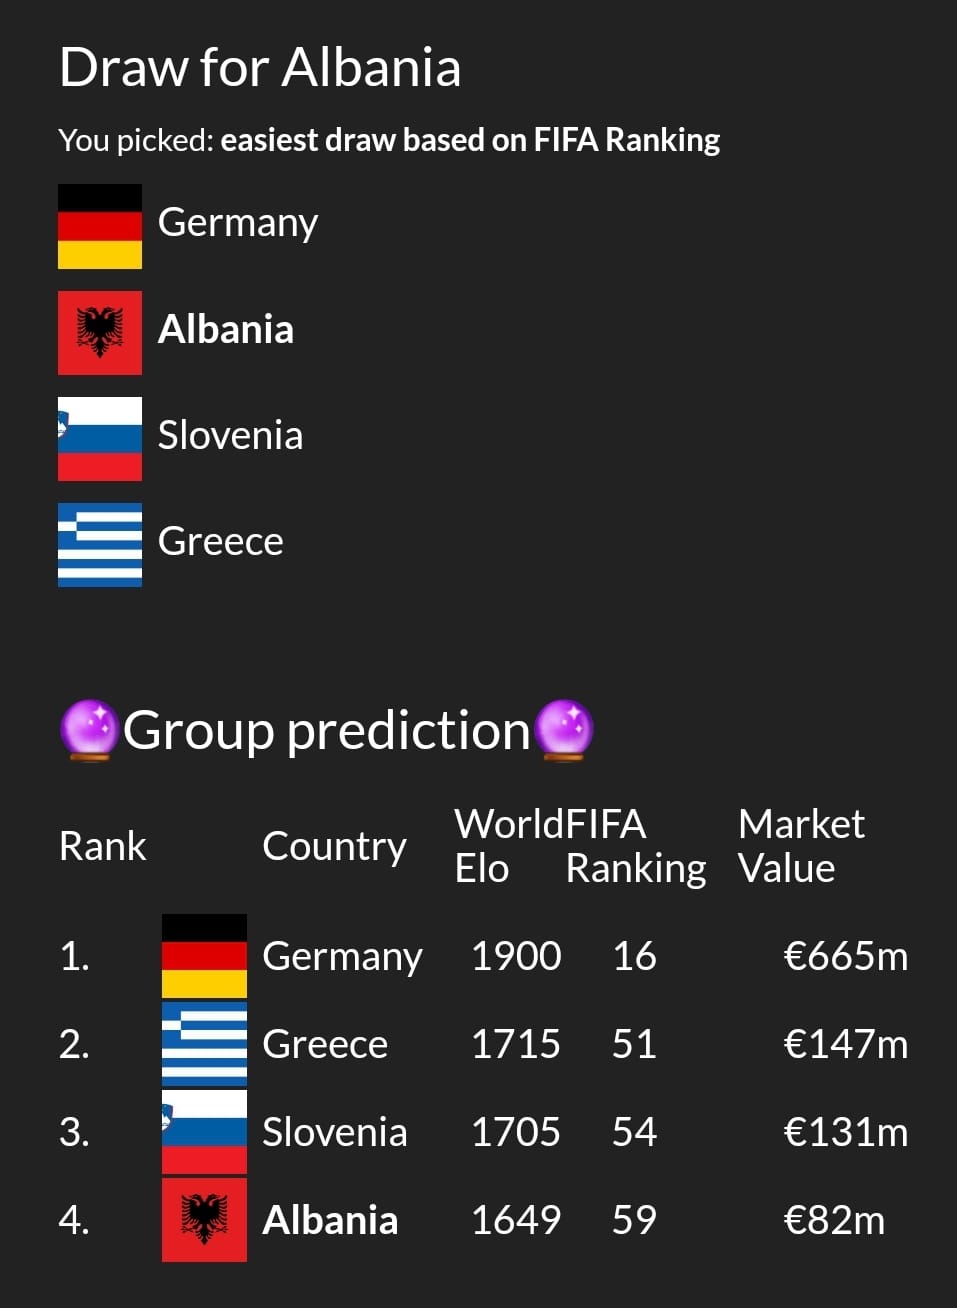Click the Slovenia flag in draw list
Screen dimensions: 957x1308
click(x=100, y=439)
